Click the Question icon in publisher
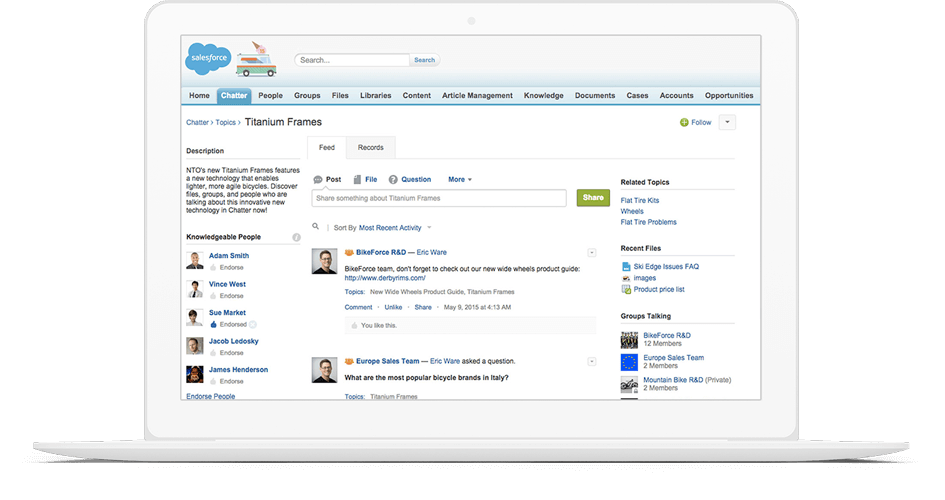Image resolution: width=945 pixels, height=500 pixels. (x=391, y=180)
